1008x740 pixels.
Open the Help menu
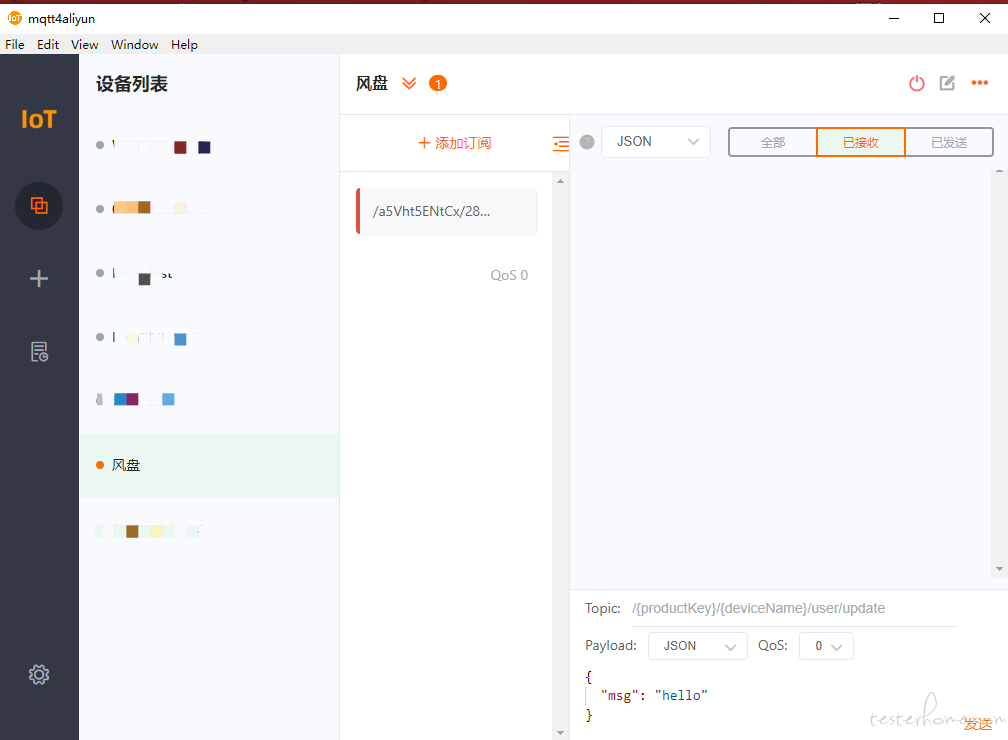184,44
